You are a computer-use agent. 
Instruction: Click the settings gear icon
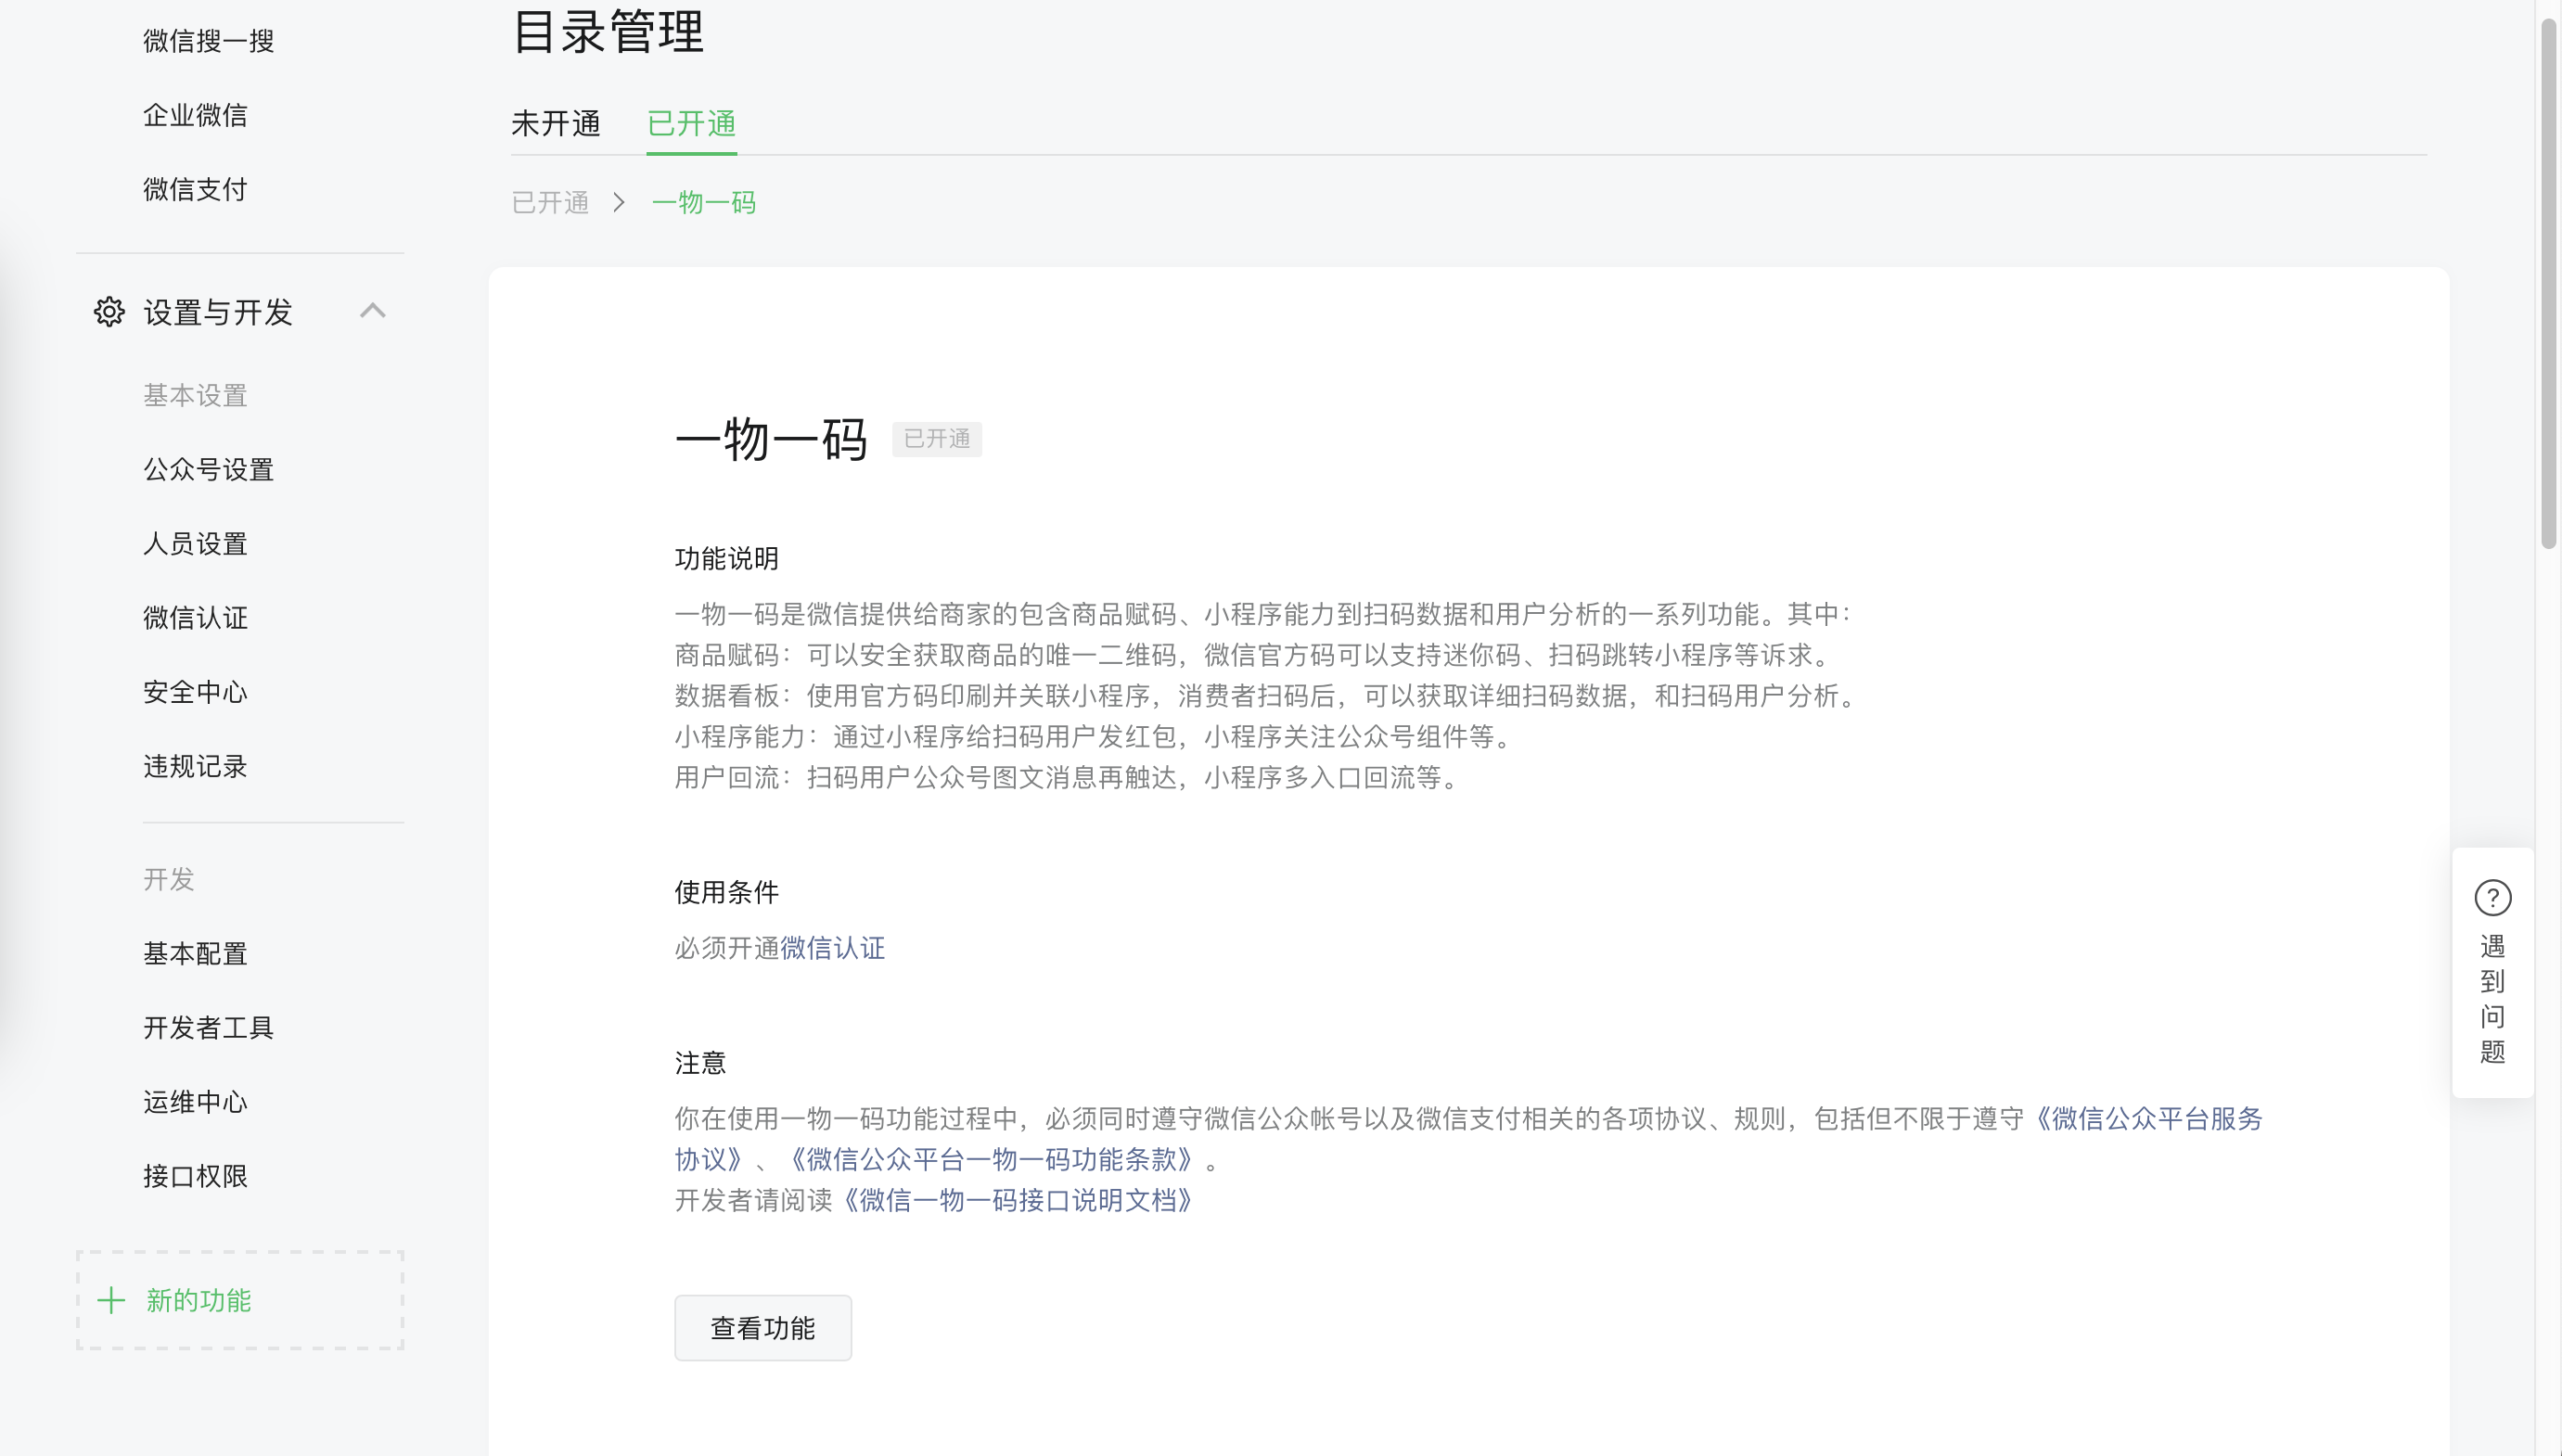click(109, 312)
